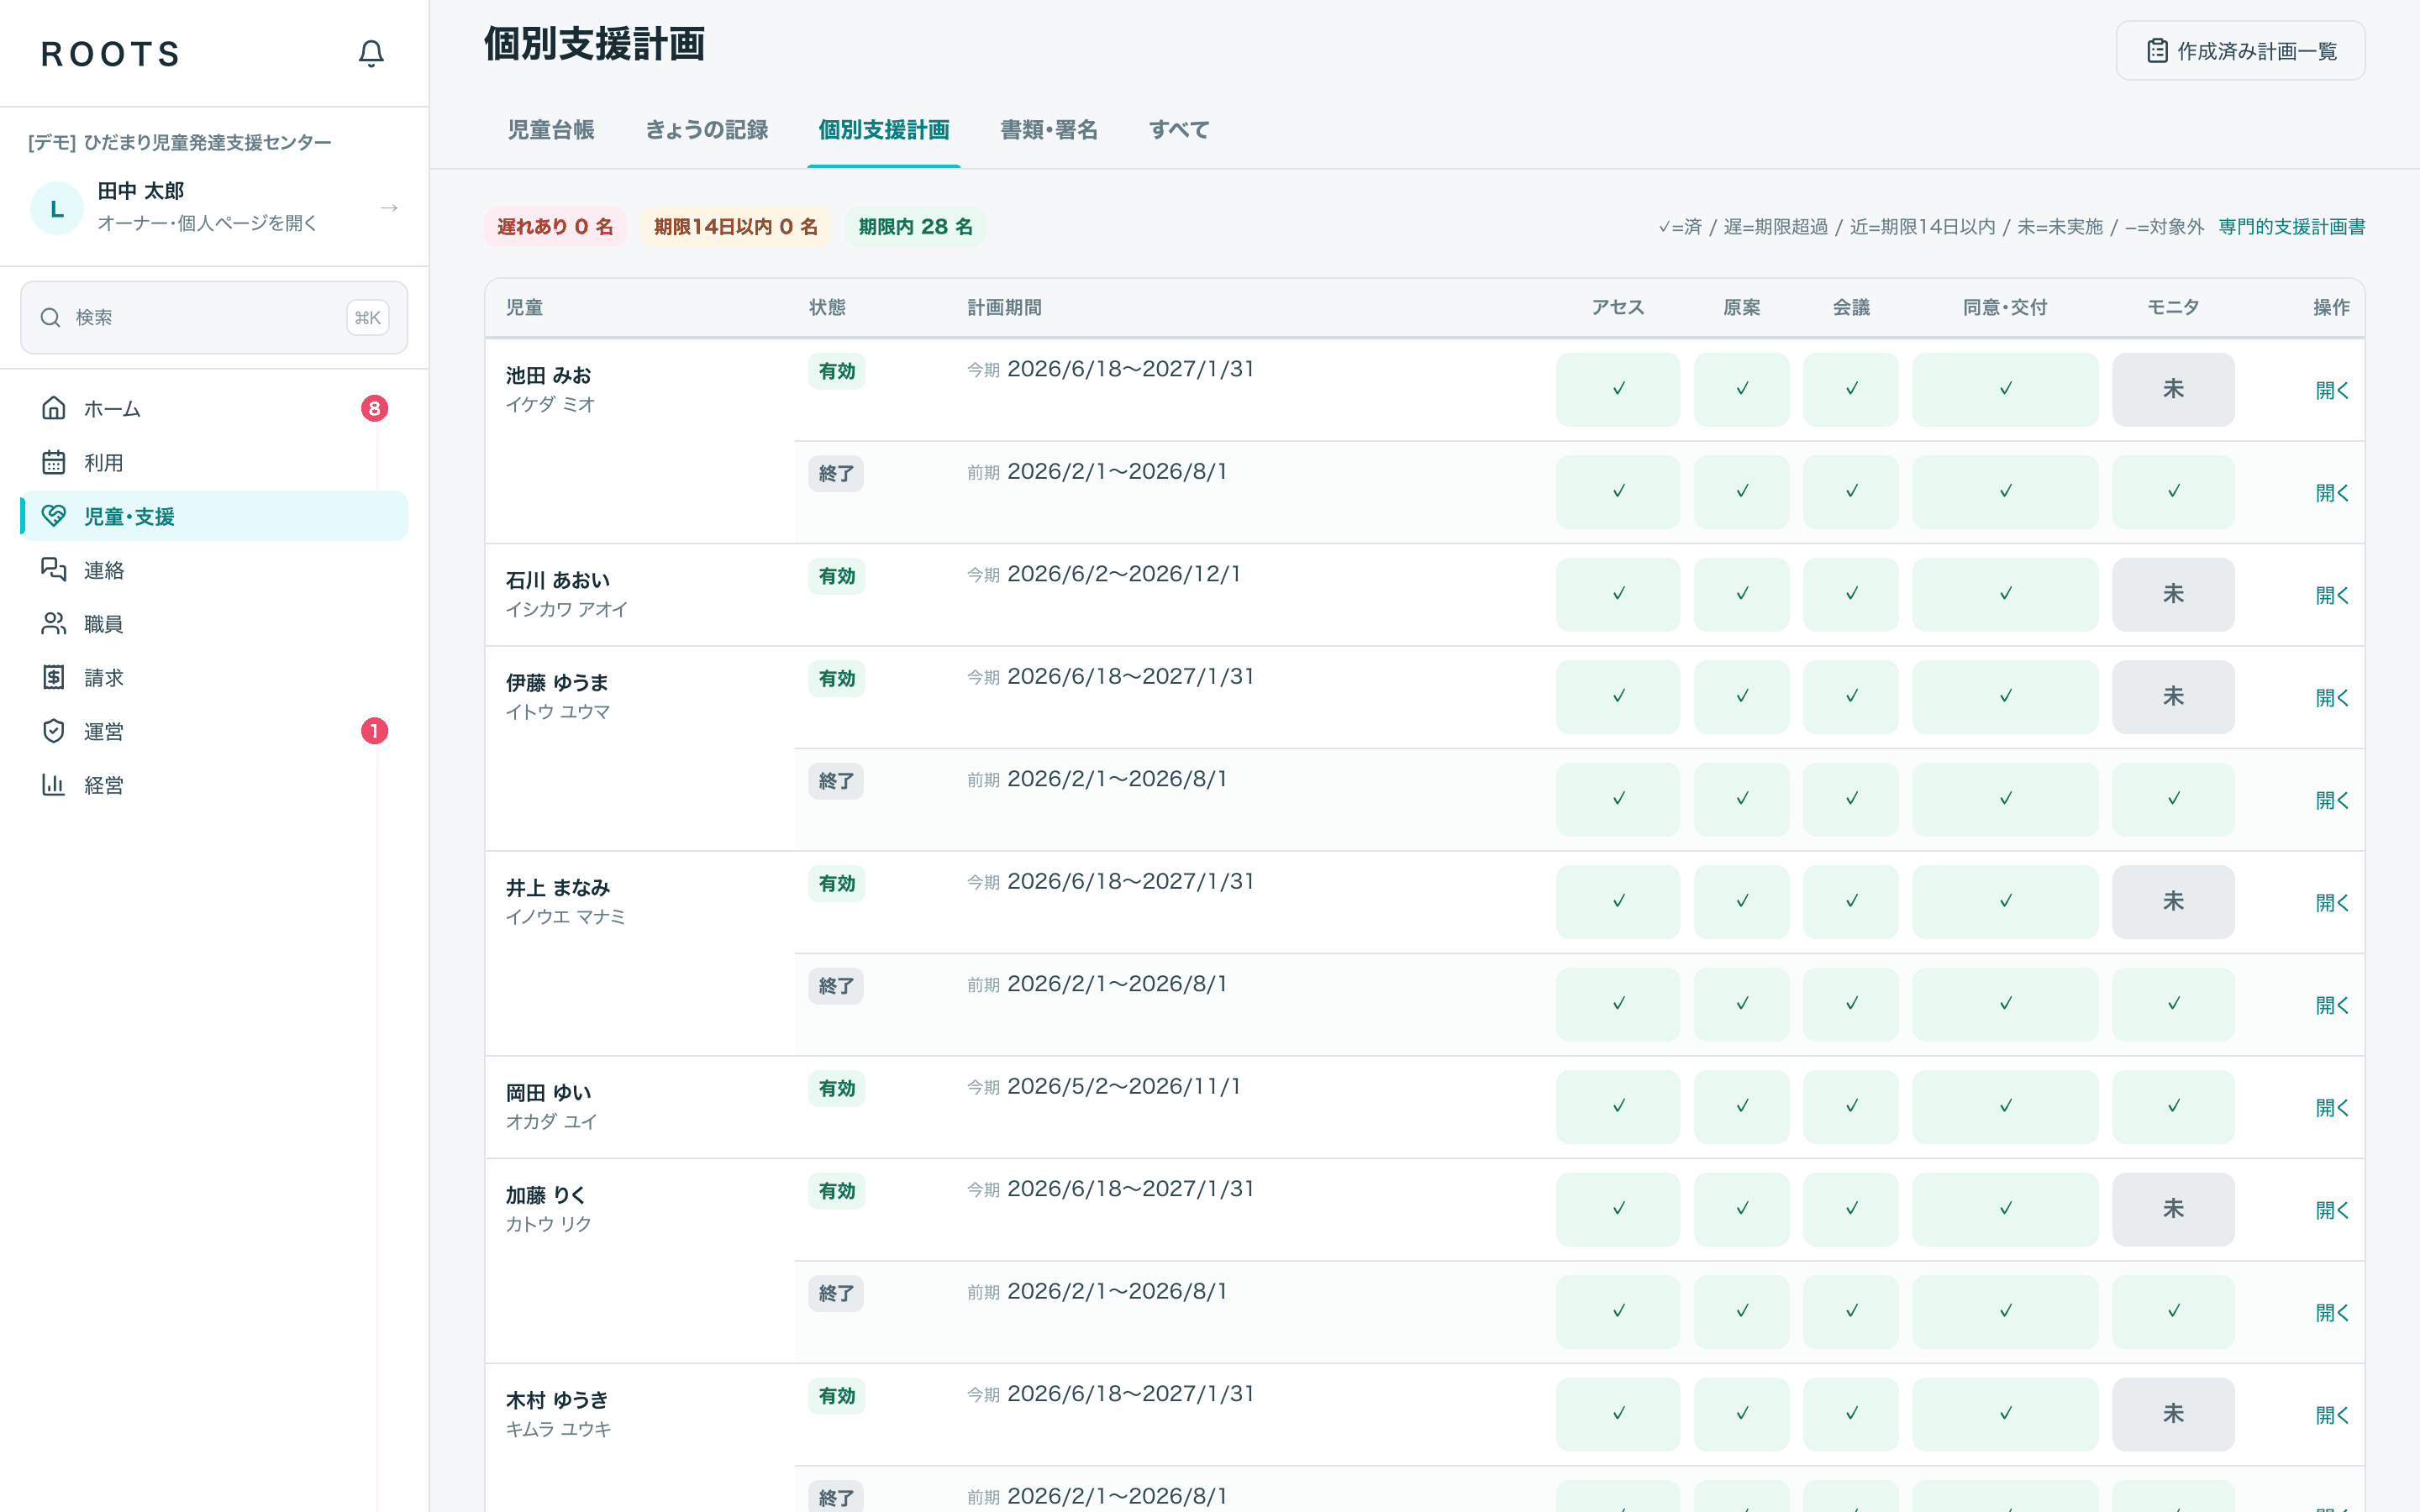Click 同意・交付 checkmark cell for 岡田 ゆい
The height and width of the screenshot is (1512, 2420).
click(2005, 1106)
